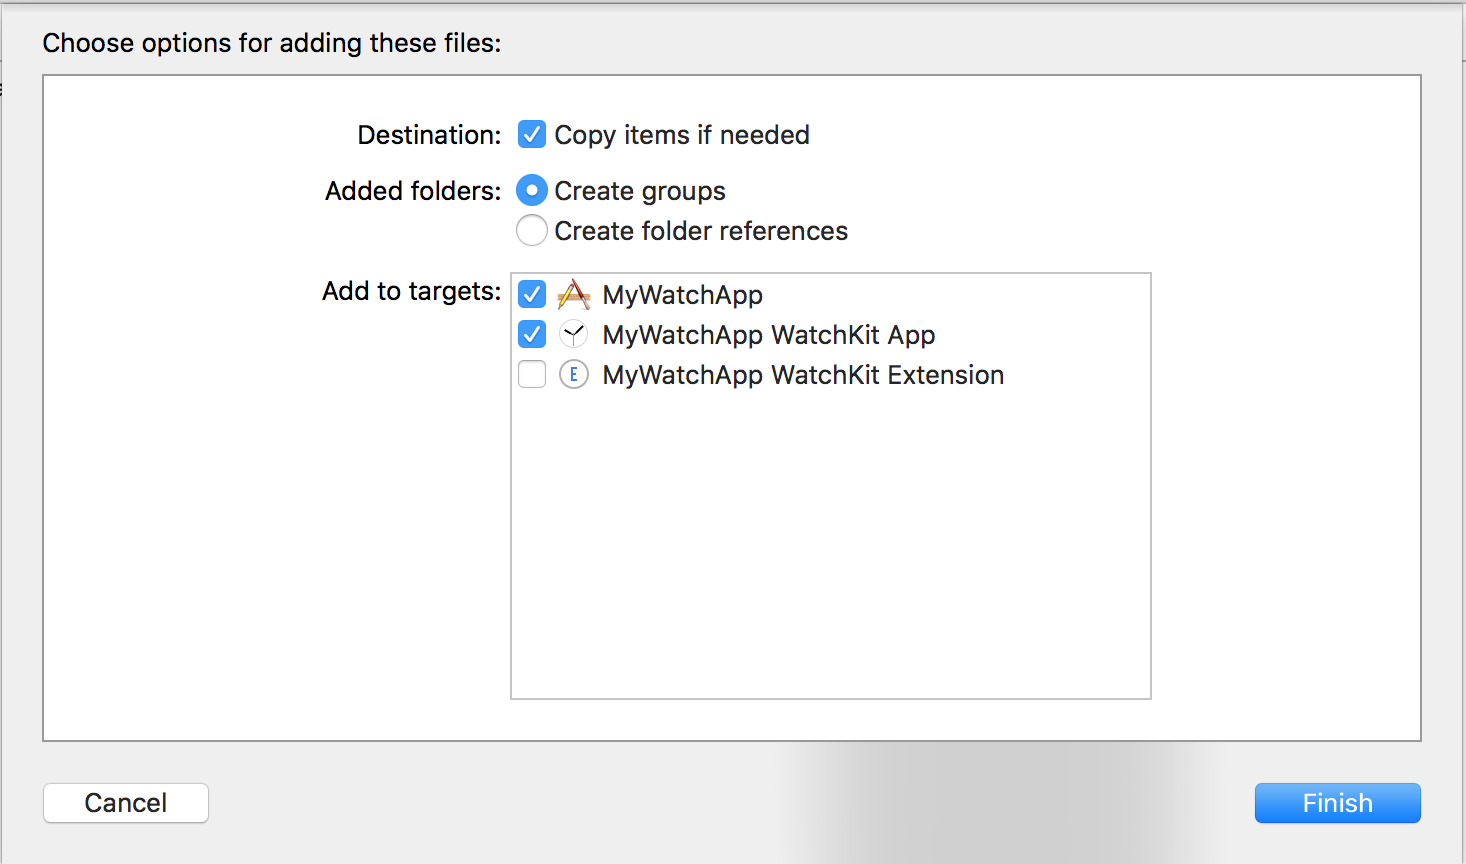Select the MyWatchApp row name in targets
The image size is (1466, 864).
[682, 295]
